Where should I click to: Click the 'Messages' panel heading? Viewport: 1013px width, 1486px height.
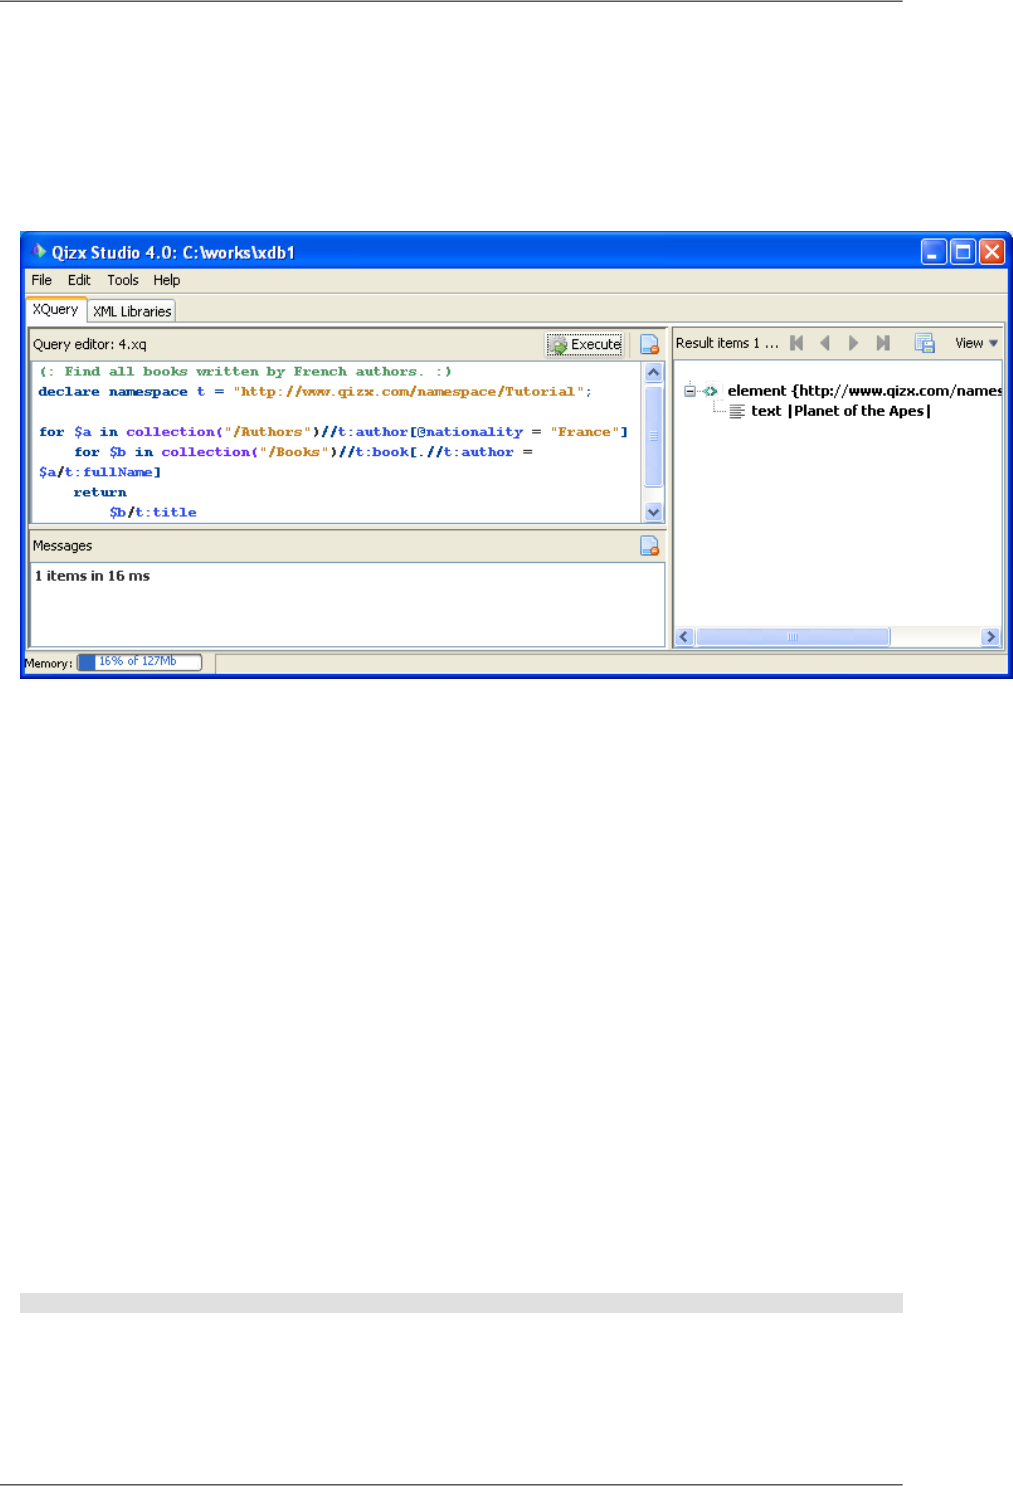click(x=62, y=546)
